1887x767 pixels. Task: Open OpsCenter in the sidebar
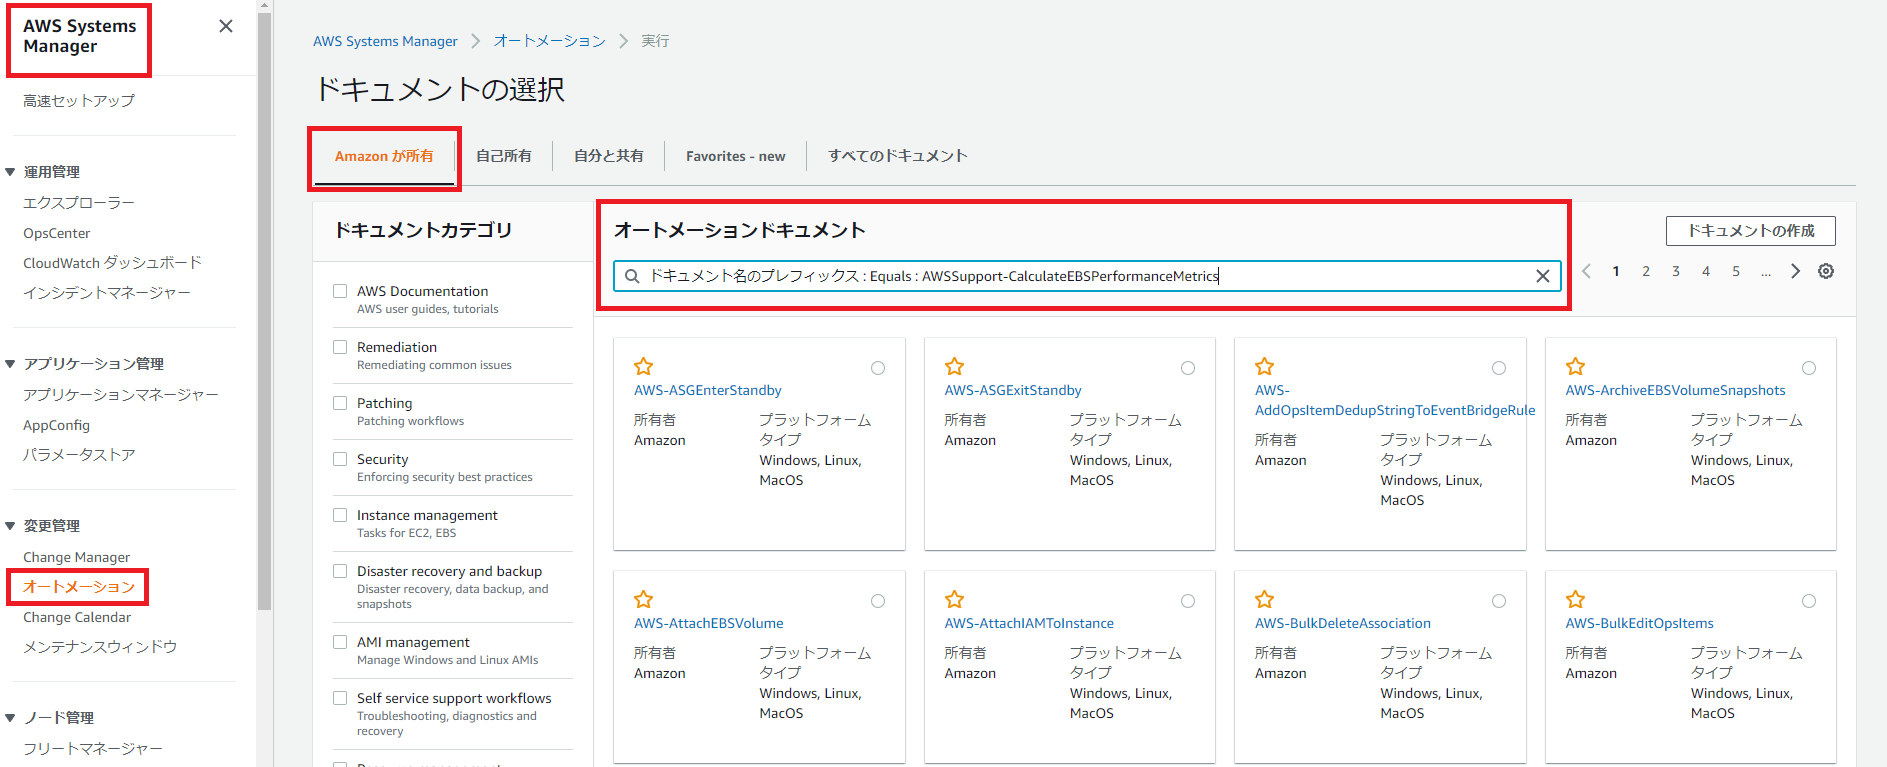click(57, 233)
